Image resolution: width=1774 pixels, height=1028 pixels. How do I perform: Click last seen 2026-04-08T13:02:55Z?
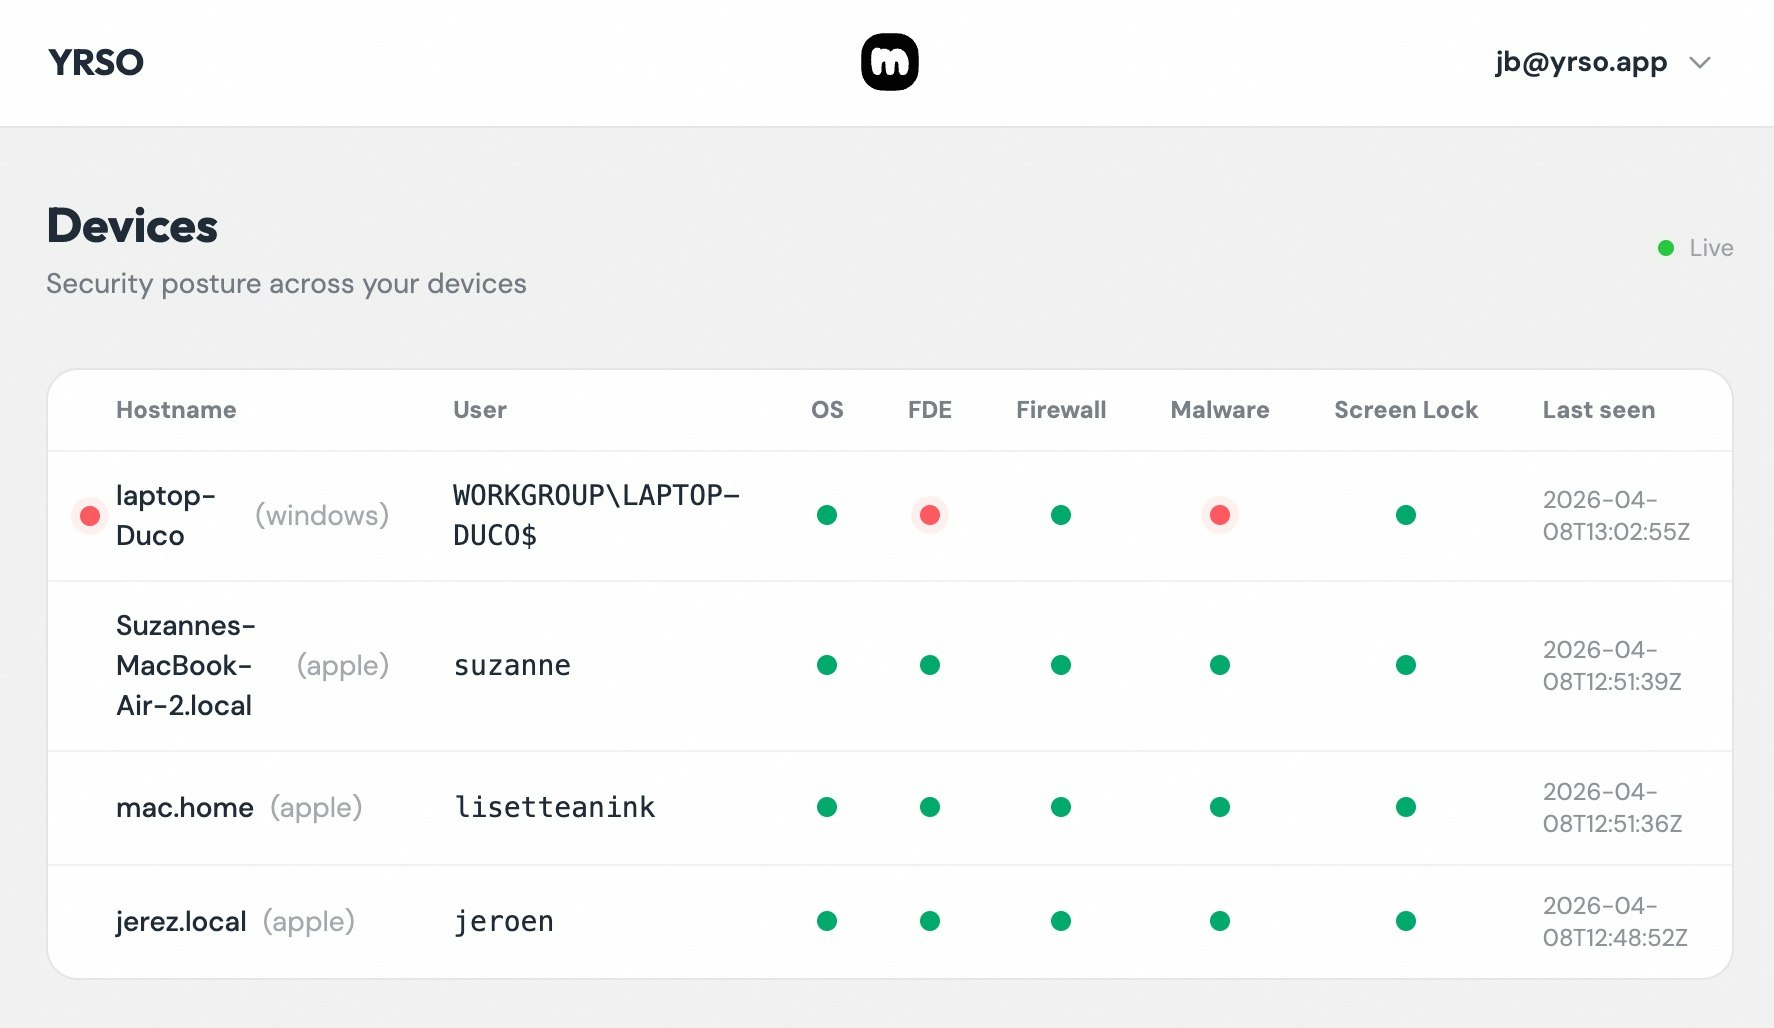1616,516
